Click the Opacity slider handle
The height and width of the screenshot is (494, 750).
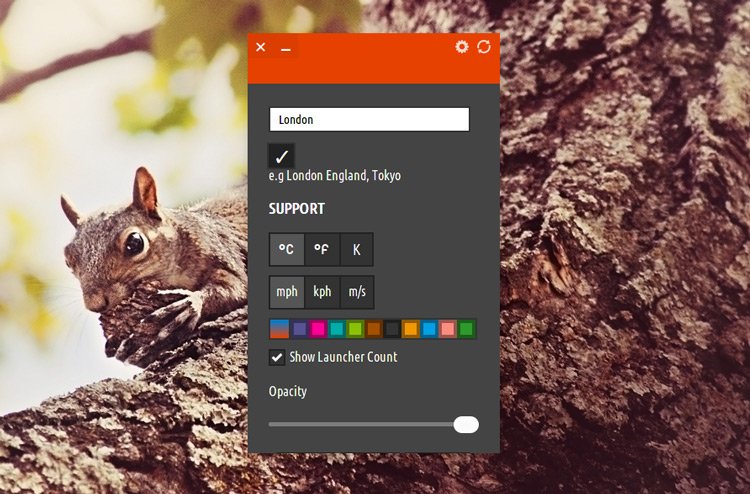pyautogui.click(x=466, y=425)
